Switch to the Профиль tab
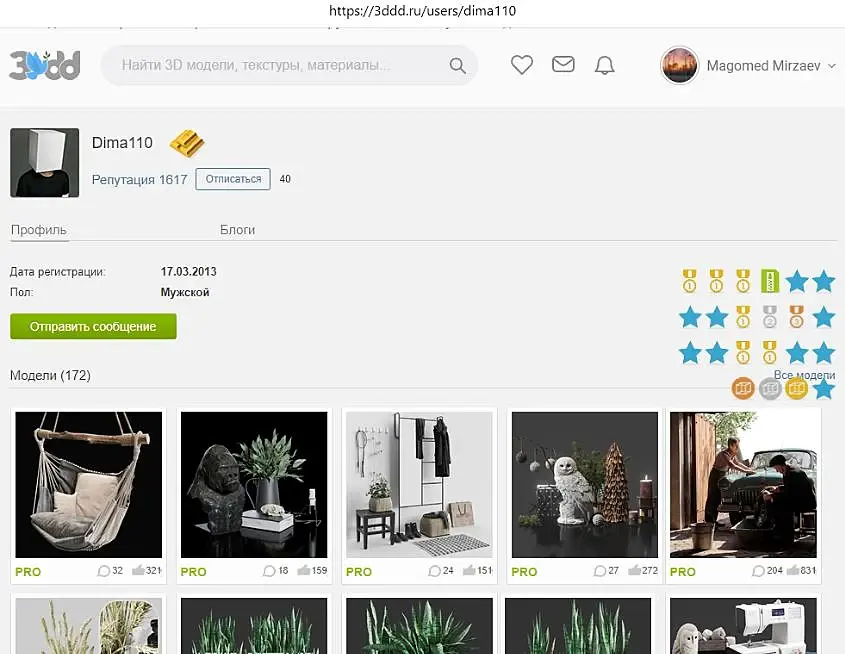Screen dimensions: 845x654 [39, 229]
